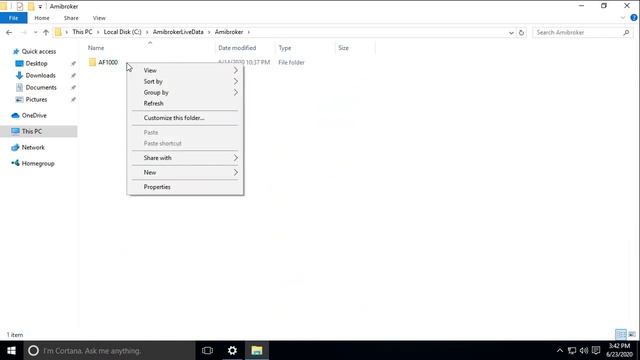Viewport: 640px width, 360px height.
Task: Choose Customize this folder...
Action: click(185, 118)
